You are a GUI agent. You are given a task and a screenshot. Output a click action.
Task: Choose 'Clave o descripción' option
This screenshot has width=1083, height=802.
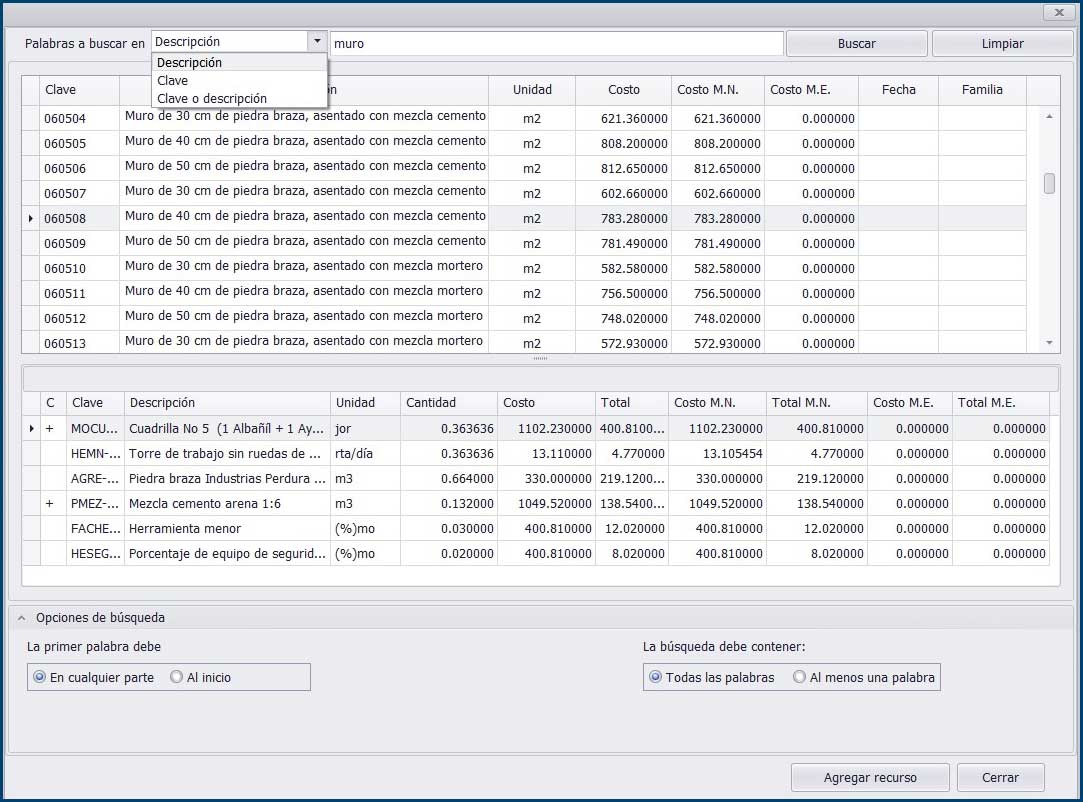point(239,99)
